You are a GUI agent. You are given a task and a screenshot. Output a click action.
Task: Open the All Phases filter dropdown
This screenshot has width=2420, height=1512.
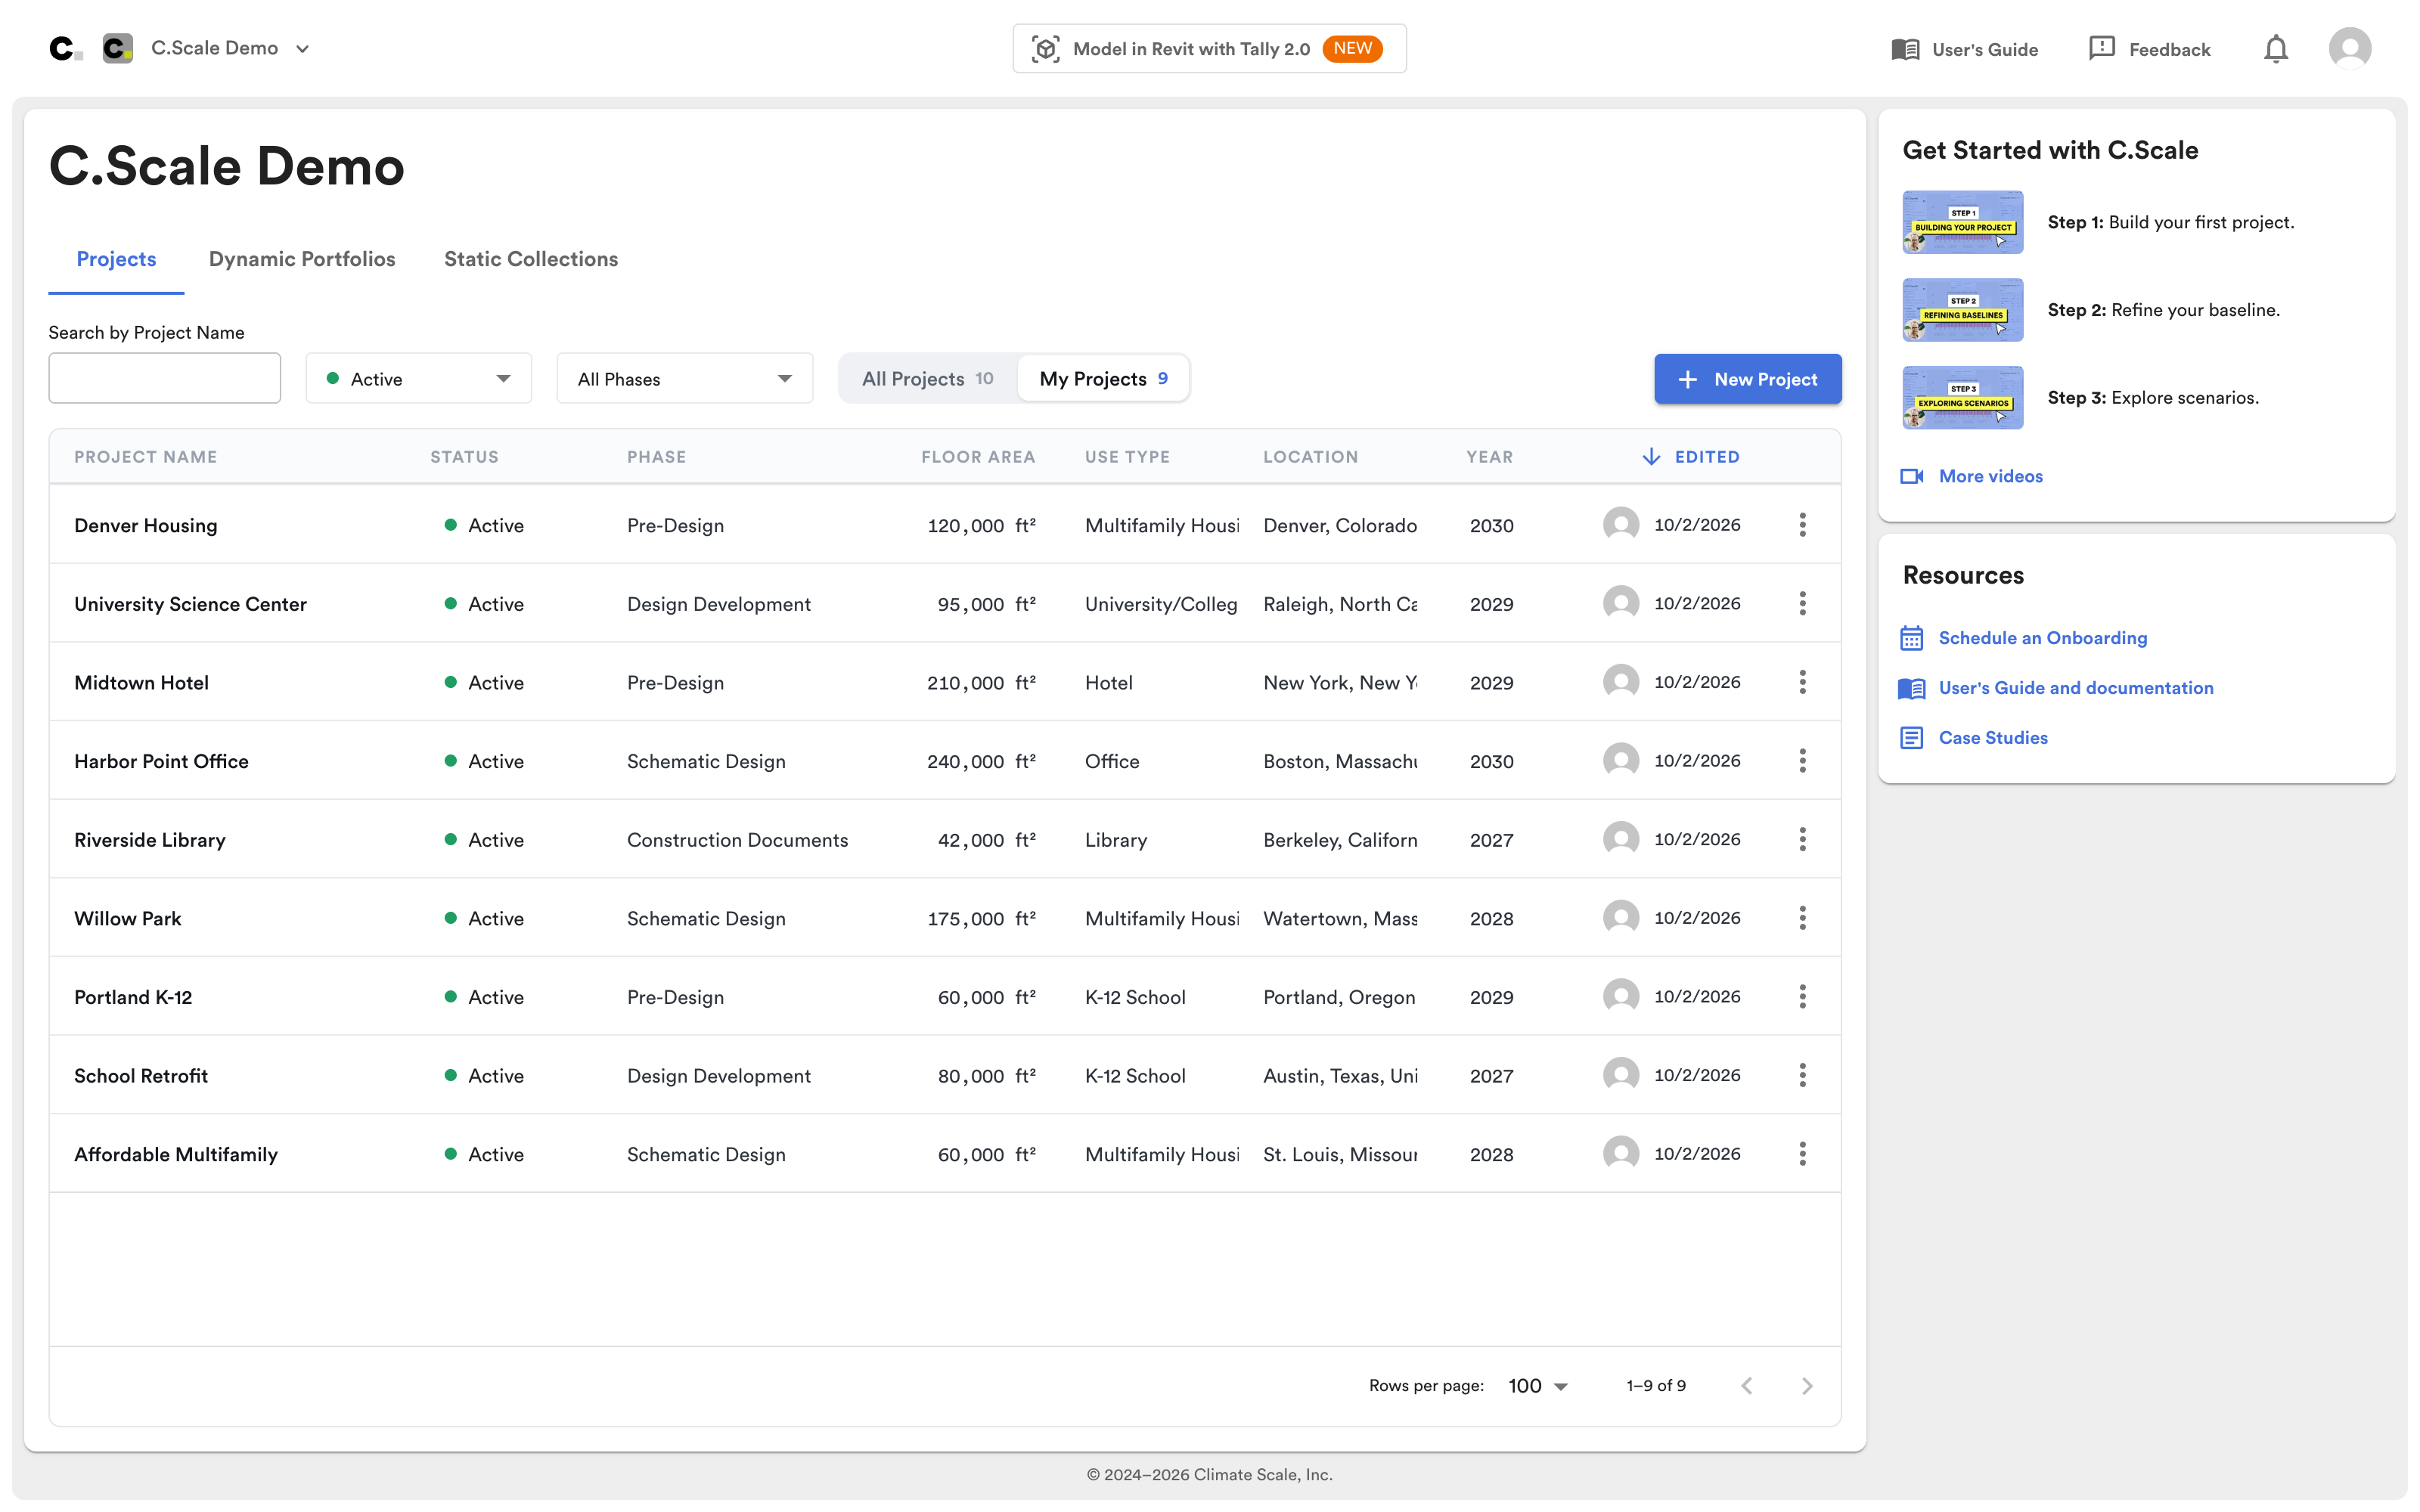coord(684,379)
